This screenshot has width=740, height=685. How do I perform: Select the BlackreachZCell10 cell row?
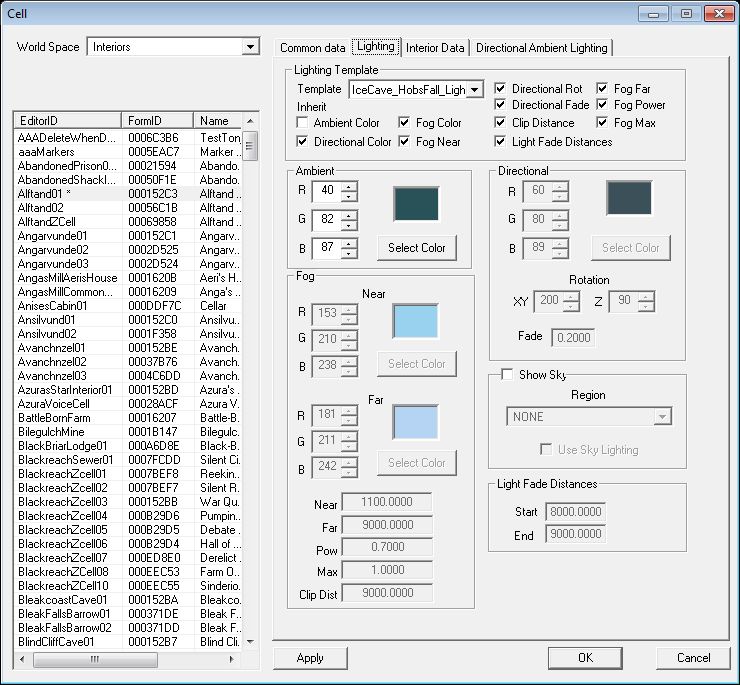tap(128, 586)
